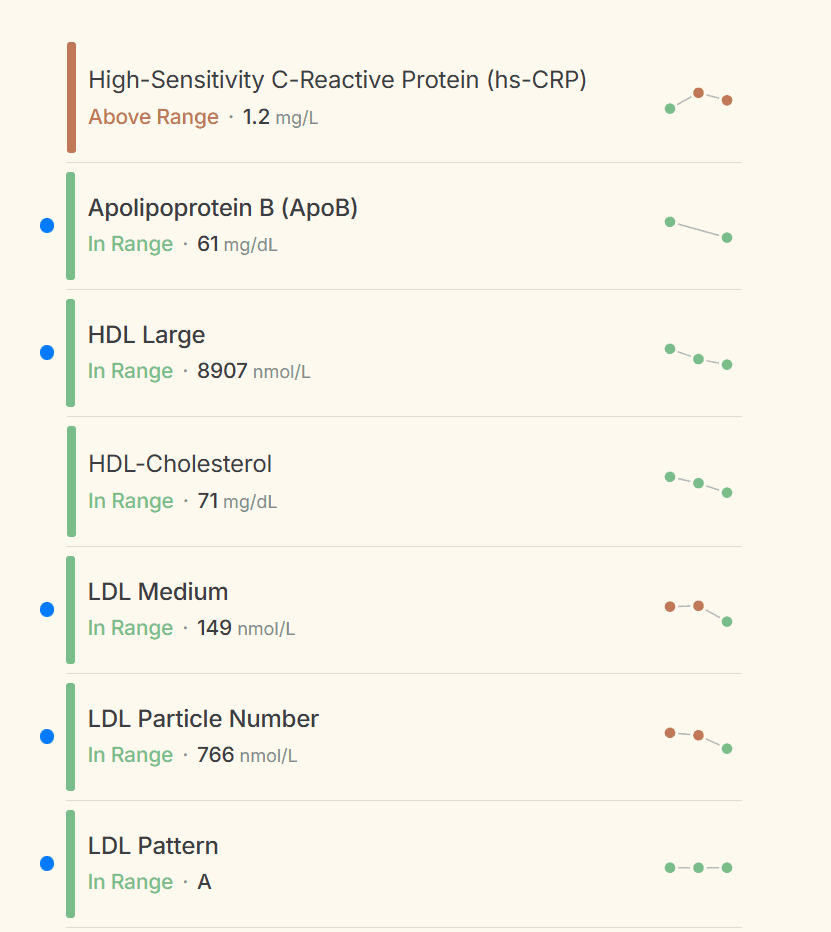Open the LDL Particle Number title
The width and height of the screenshot is (831, 932).
click(203, 719)
